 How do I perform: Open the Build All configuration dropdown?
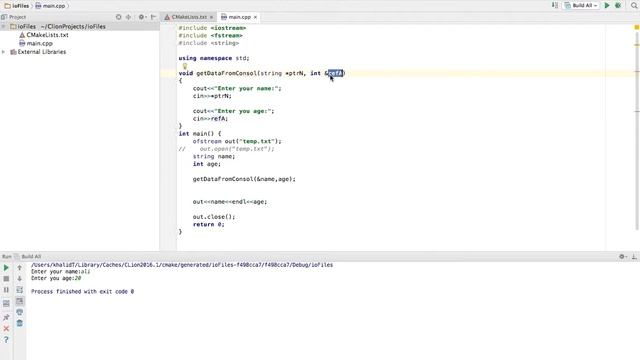point(581,5)
